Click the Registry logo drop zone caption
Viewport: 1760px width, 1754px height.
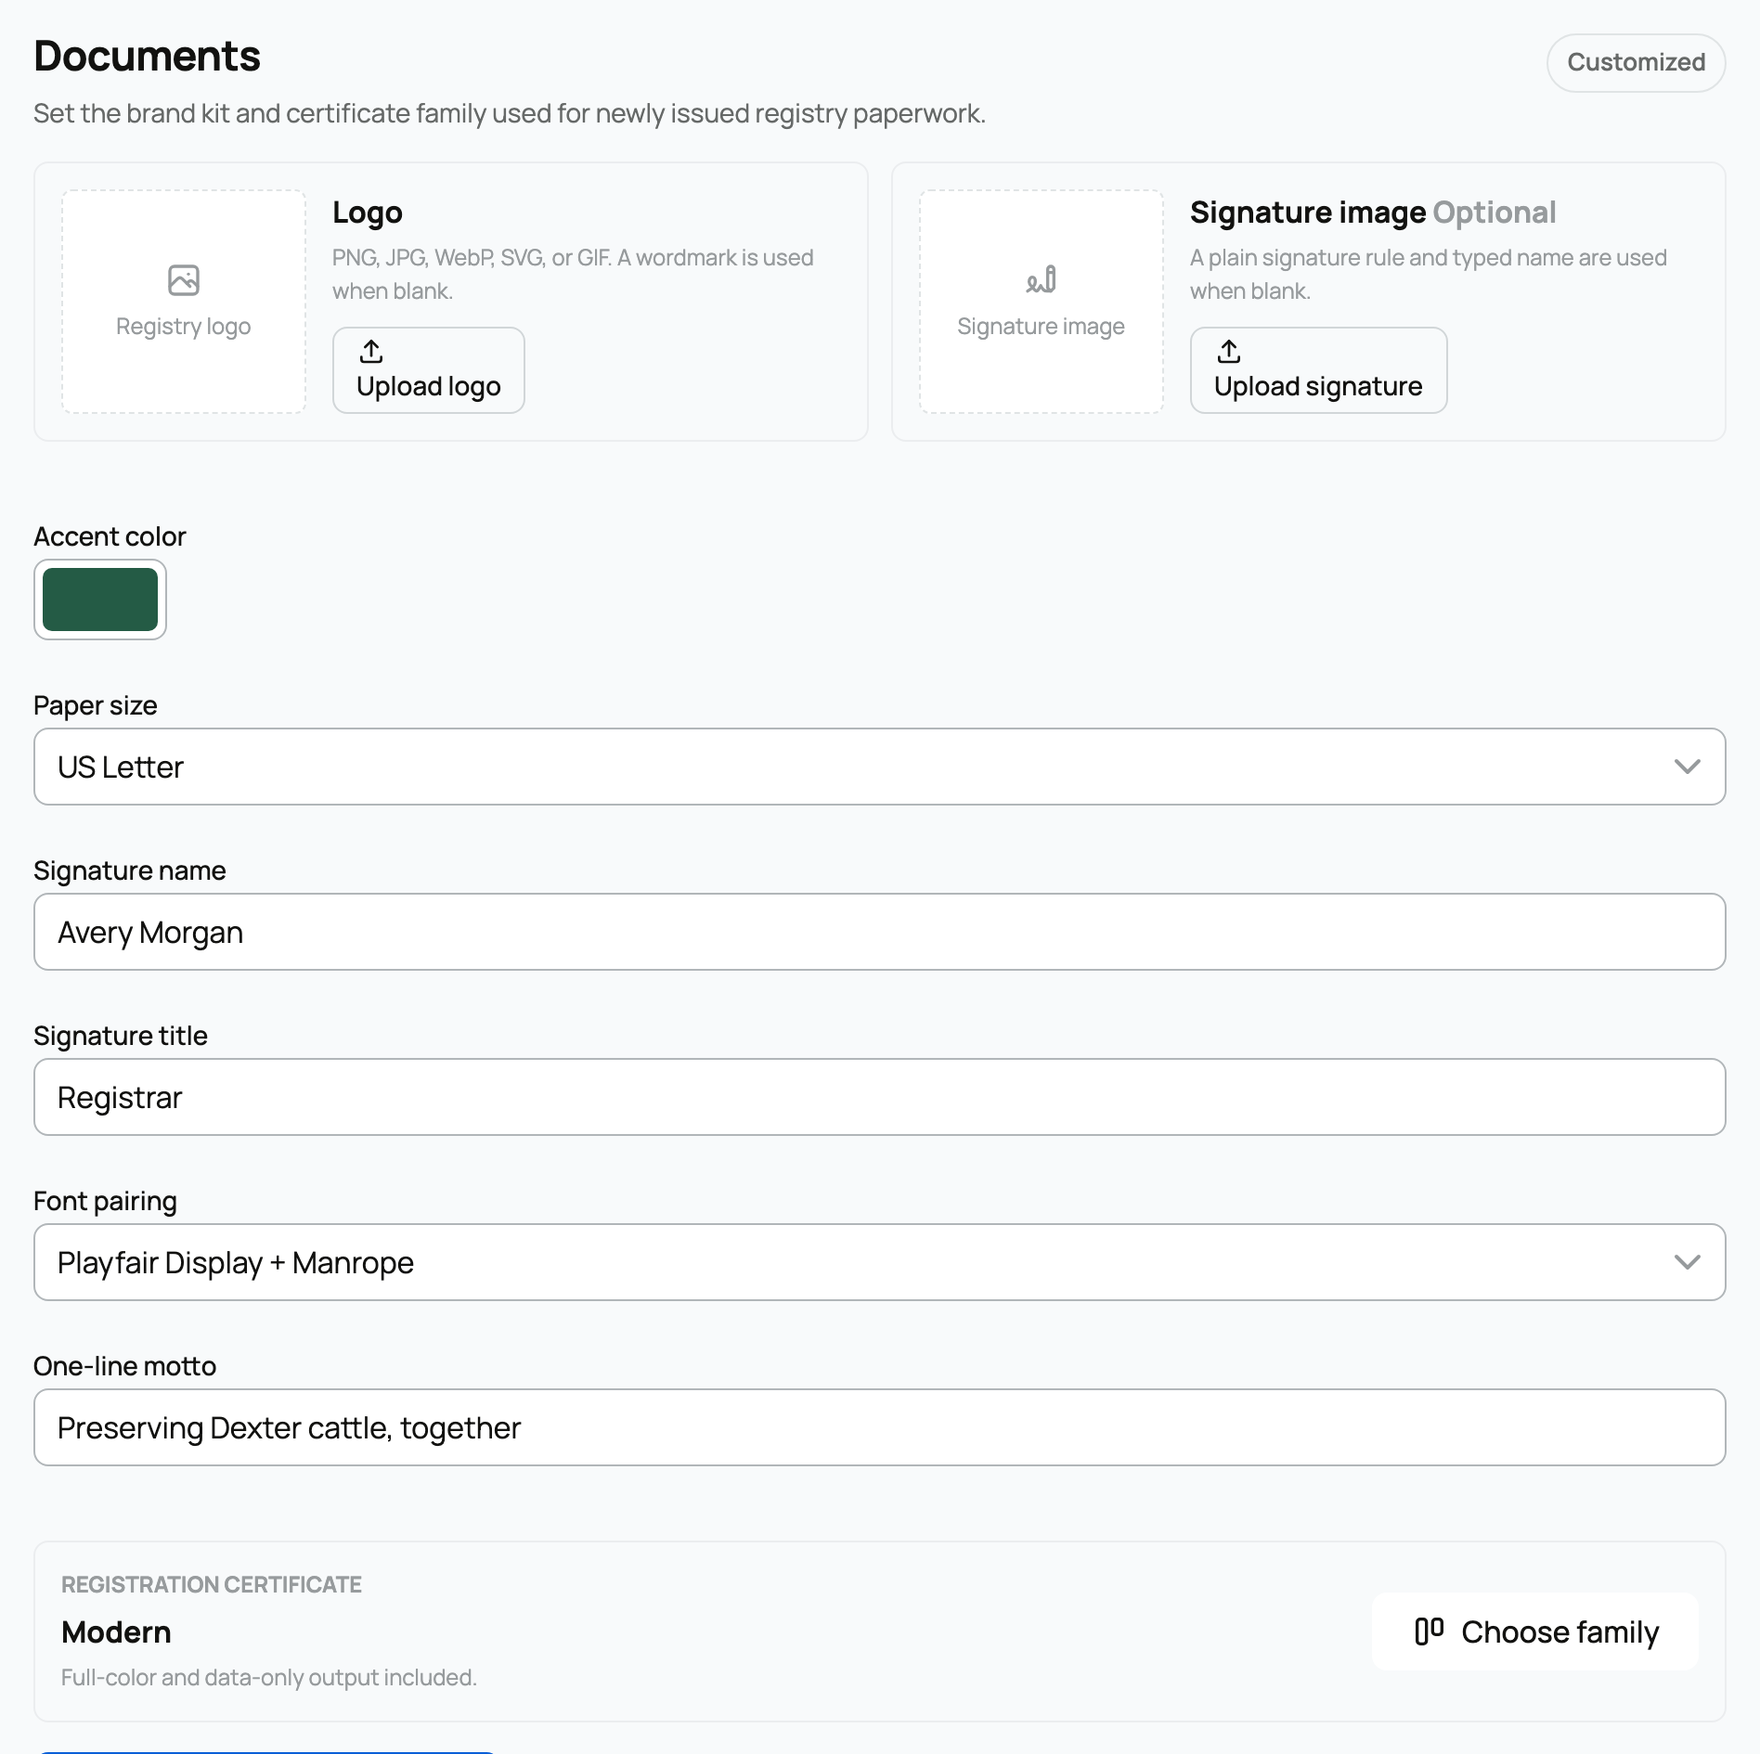point(183,326)
